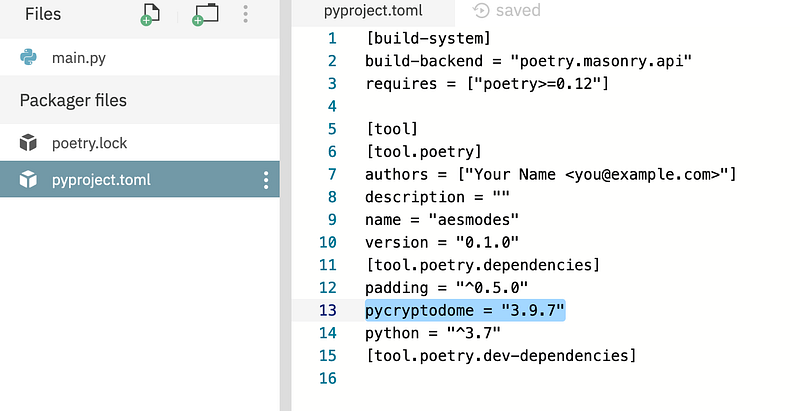Click line number 16 in gutter
Screen dimensions: 800x411
click(x=328, y=378)
